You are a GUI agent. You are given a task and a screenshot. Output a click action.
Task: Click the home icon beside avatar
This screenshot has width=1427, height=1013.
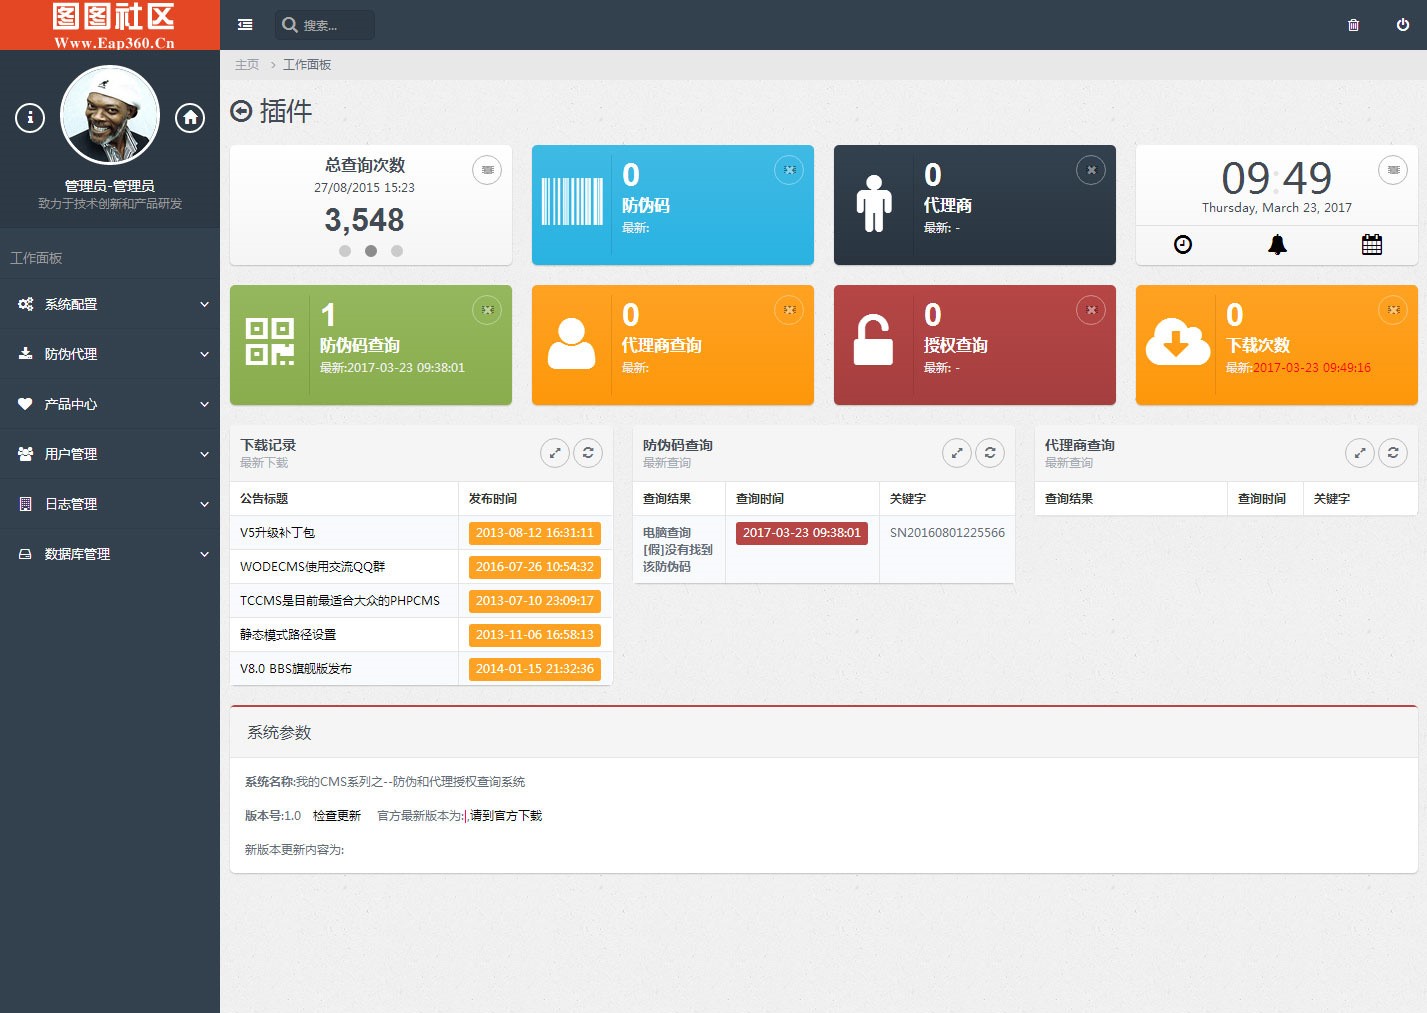[190, 118]
